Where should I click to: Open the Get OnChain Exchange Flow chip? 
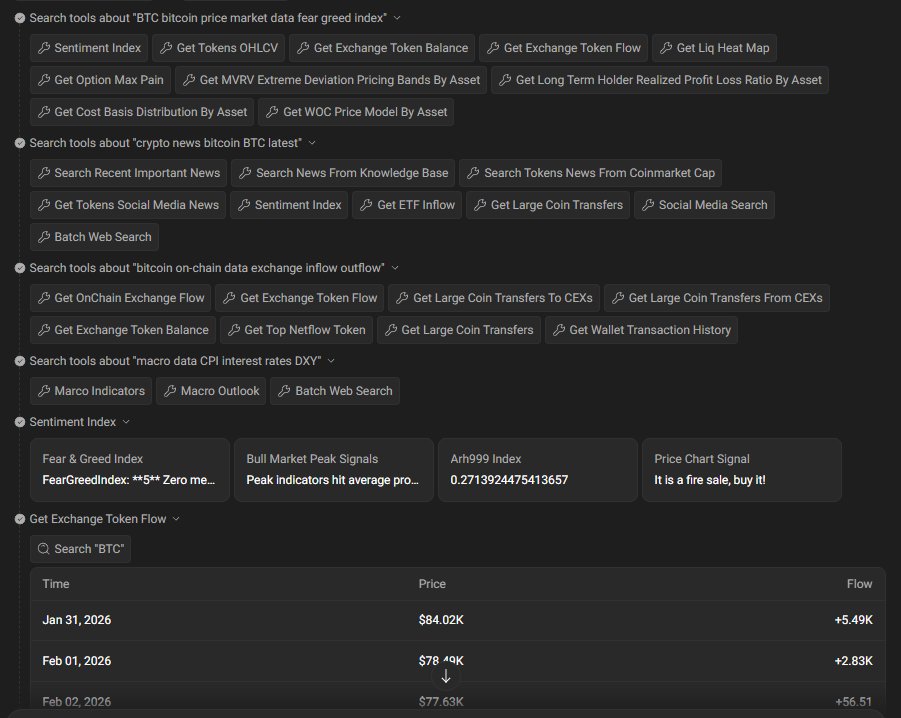tap(121, 298)
